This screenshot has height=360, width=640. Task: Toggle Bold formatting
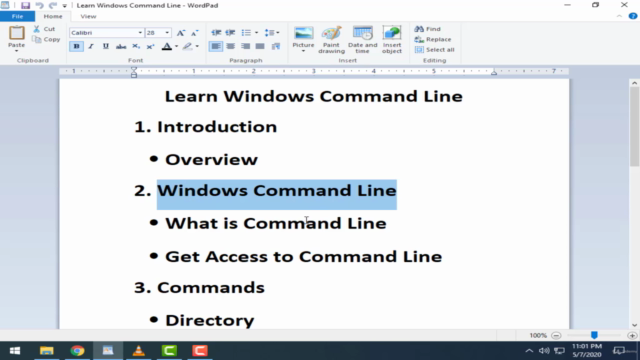(76, 46)
